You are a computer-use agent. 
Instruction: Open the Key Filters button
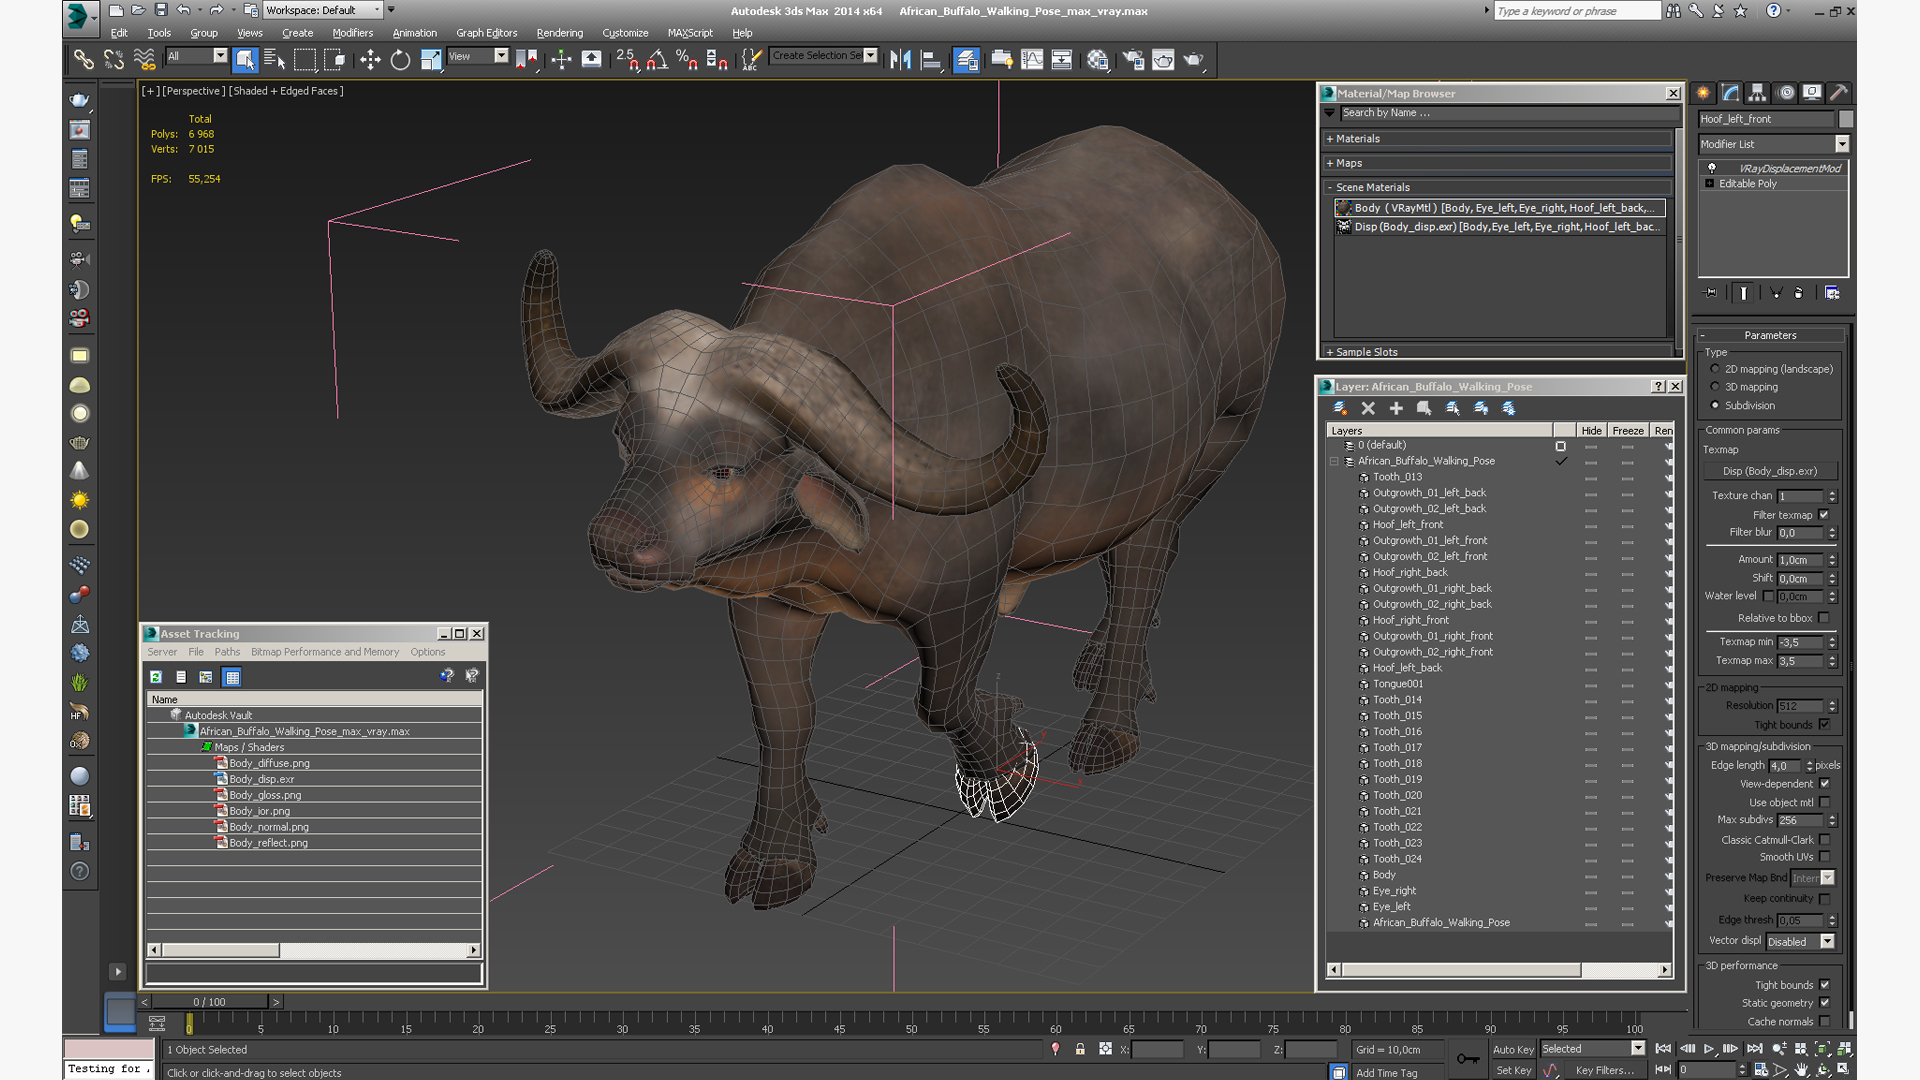(x=1605, y=1070)
